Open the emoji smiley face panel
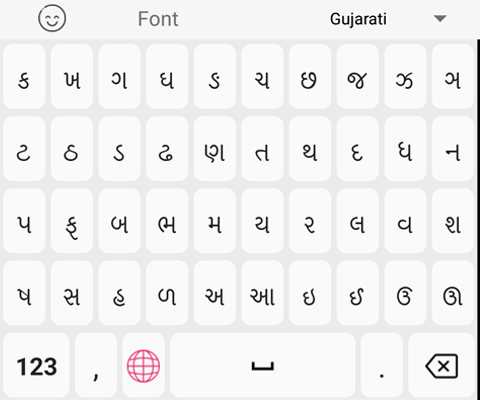Image resolution: width=480 pixels, height=400 pixels. 52,18
